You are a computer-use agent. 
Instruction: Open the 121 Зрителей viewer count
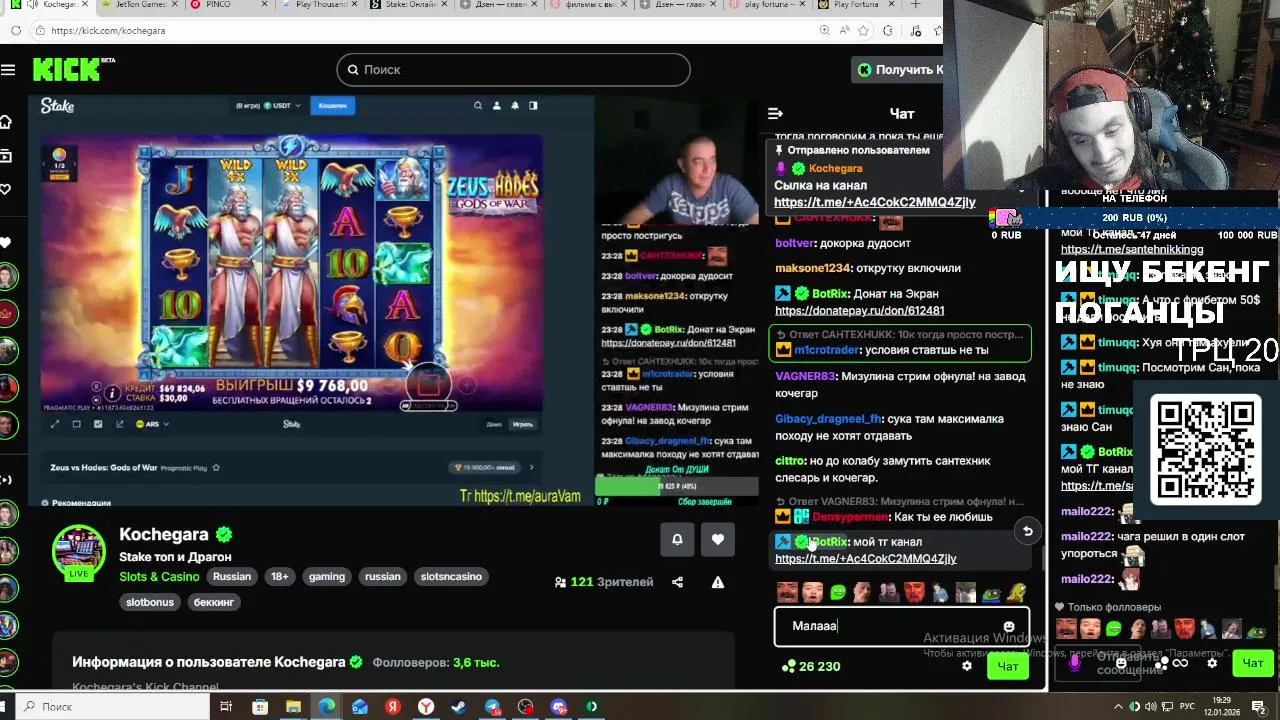pos(604,582)
